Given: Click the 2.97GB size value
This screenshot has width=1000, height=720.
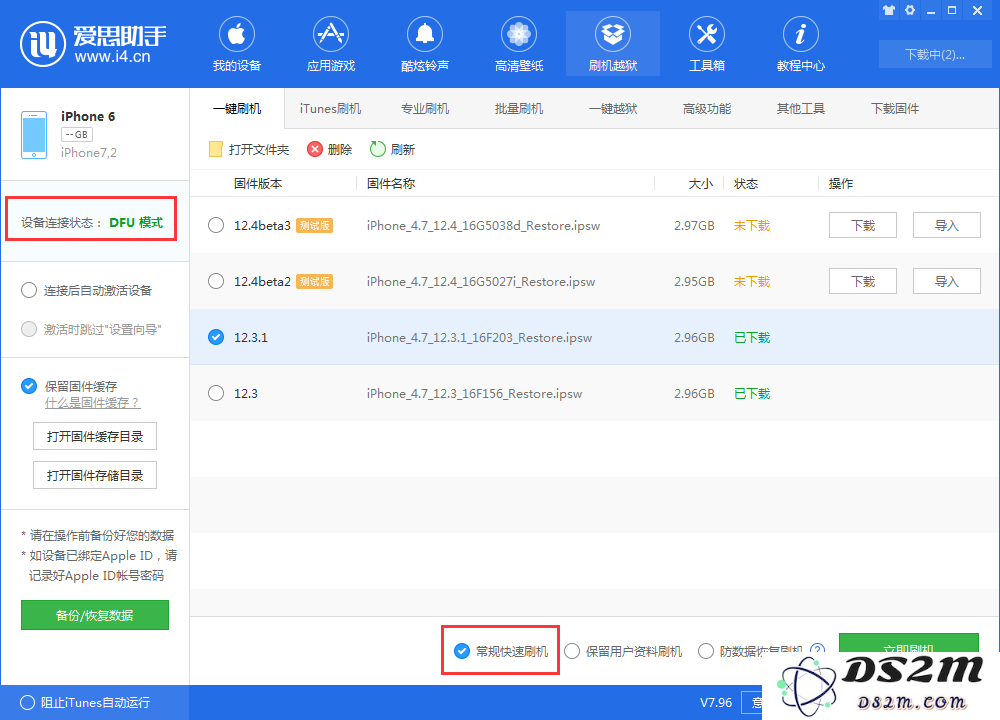Looking at the screenshot, I should point(694,225).
